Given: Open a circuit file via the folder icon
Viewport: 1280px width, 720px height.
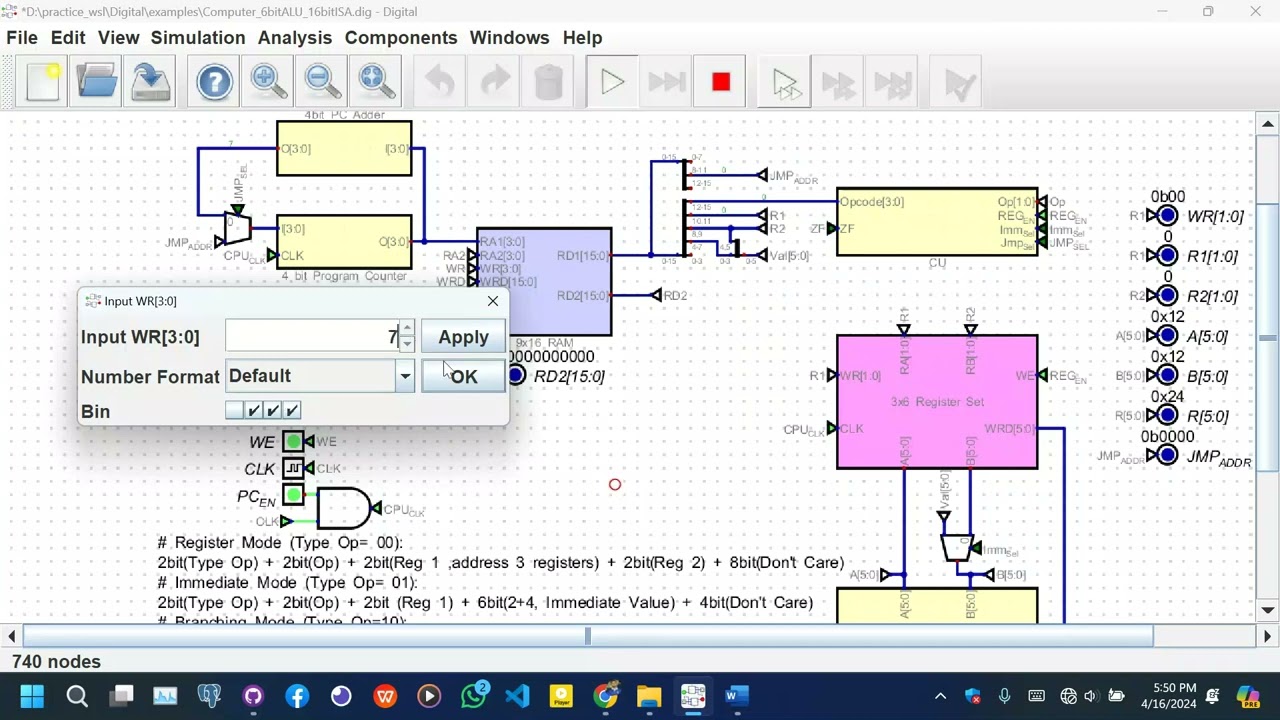Looking at the screenshot, I should (x=97, y=82).
